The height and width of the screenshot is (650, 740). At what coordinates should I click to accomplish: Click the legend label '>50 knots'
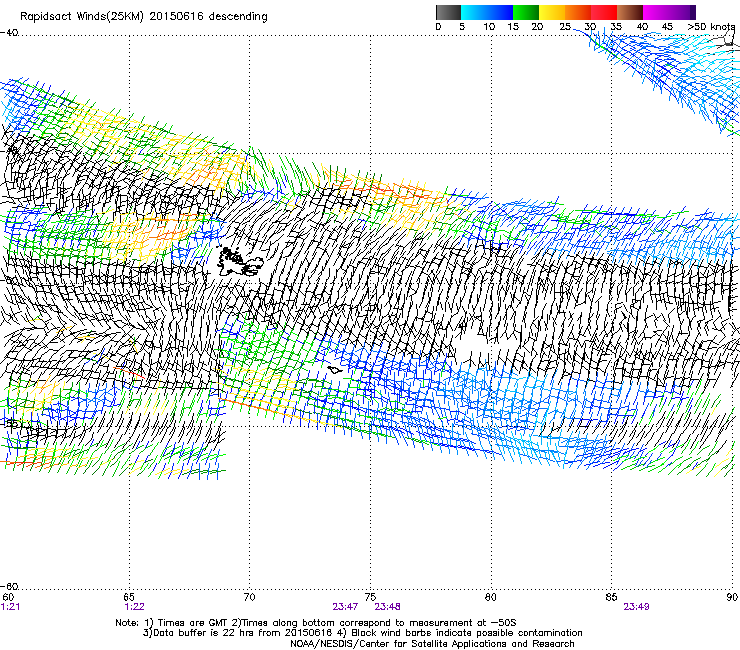(711, 27)
